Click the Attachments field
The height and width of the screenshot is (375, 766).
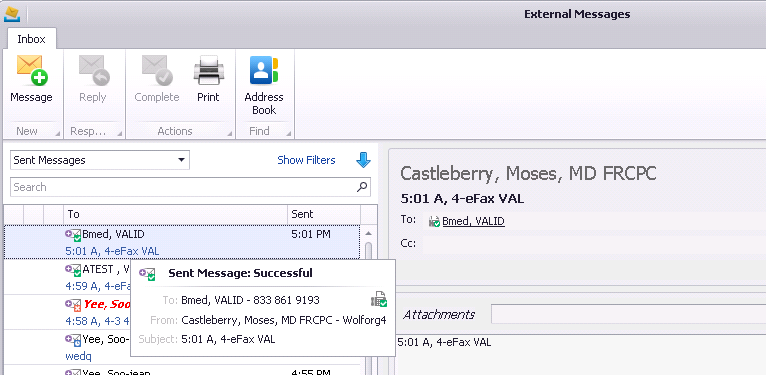coord(628,314)
